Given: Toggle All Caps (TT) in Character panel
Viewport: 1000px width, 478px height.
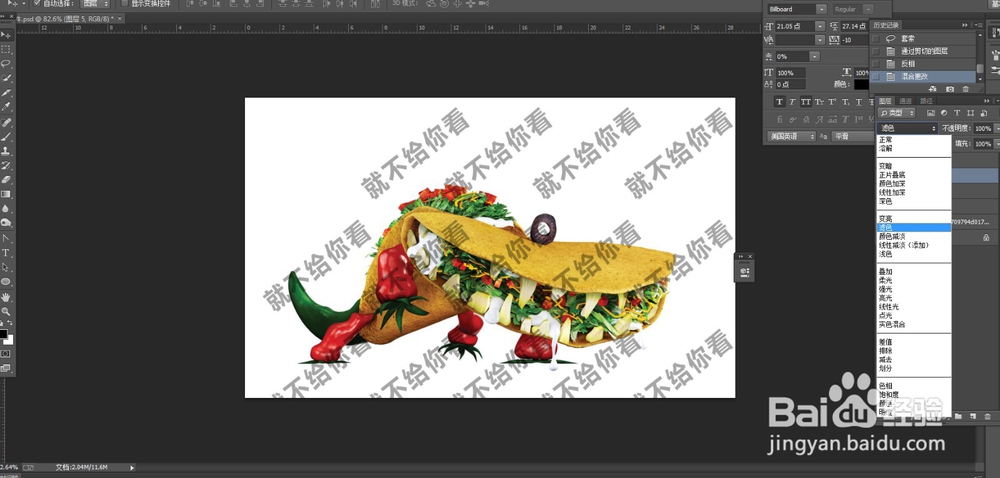Looking at the screenshot, I should click(806, 102).
